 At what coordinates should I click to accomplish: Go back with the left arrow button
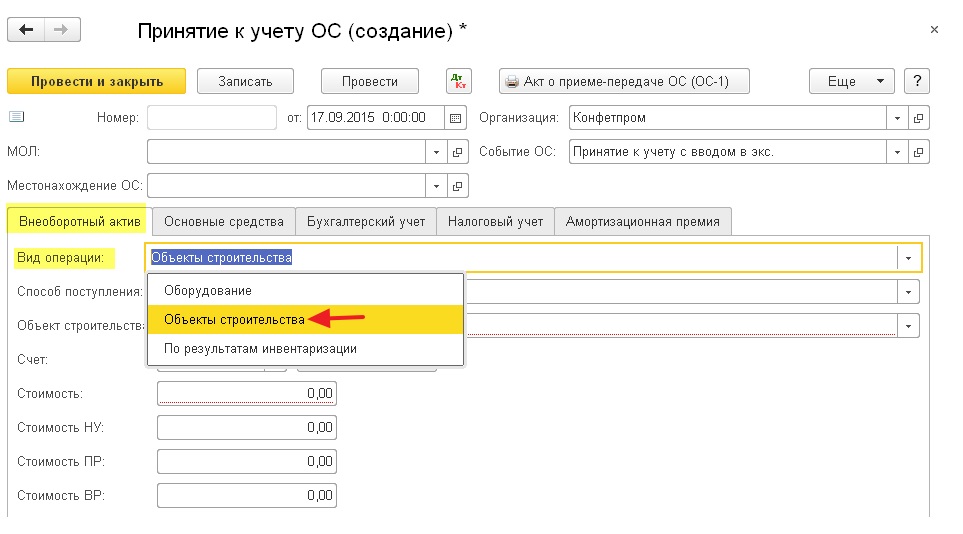[x=26, y=29]
